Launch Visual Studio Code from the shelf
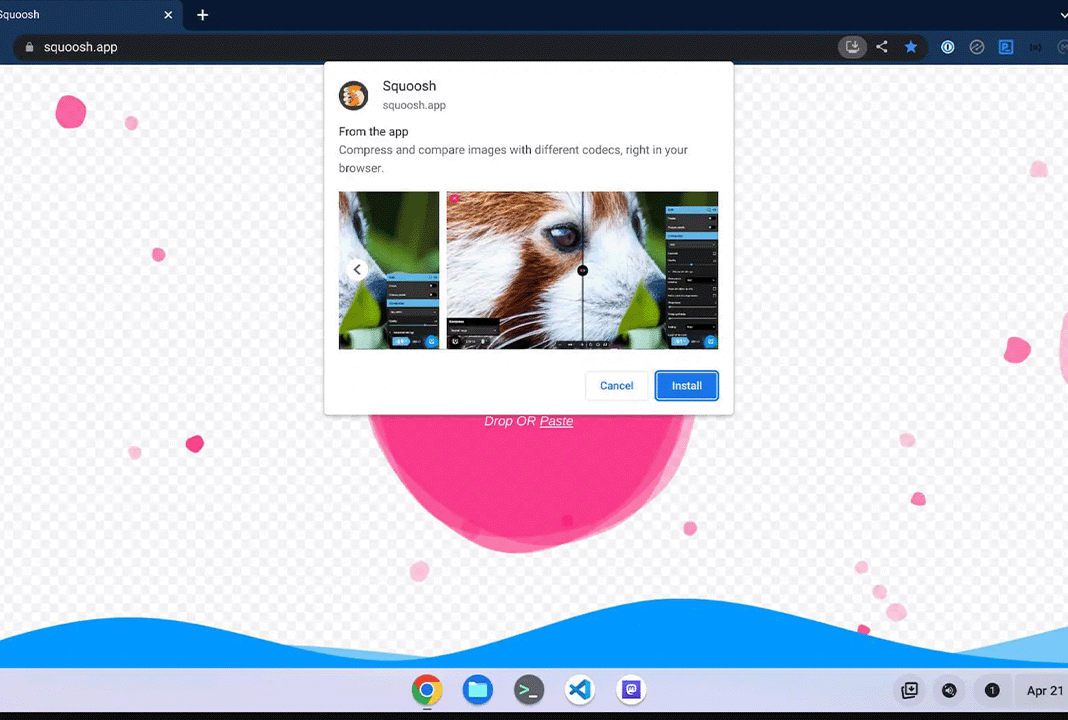Image resolution: width=1068 pixels, height=720 pixels. pos(580,690)
